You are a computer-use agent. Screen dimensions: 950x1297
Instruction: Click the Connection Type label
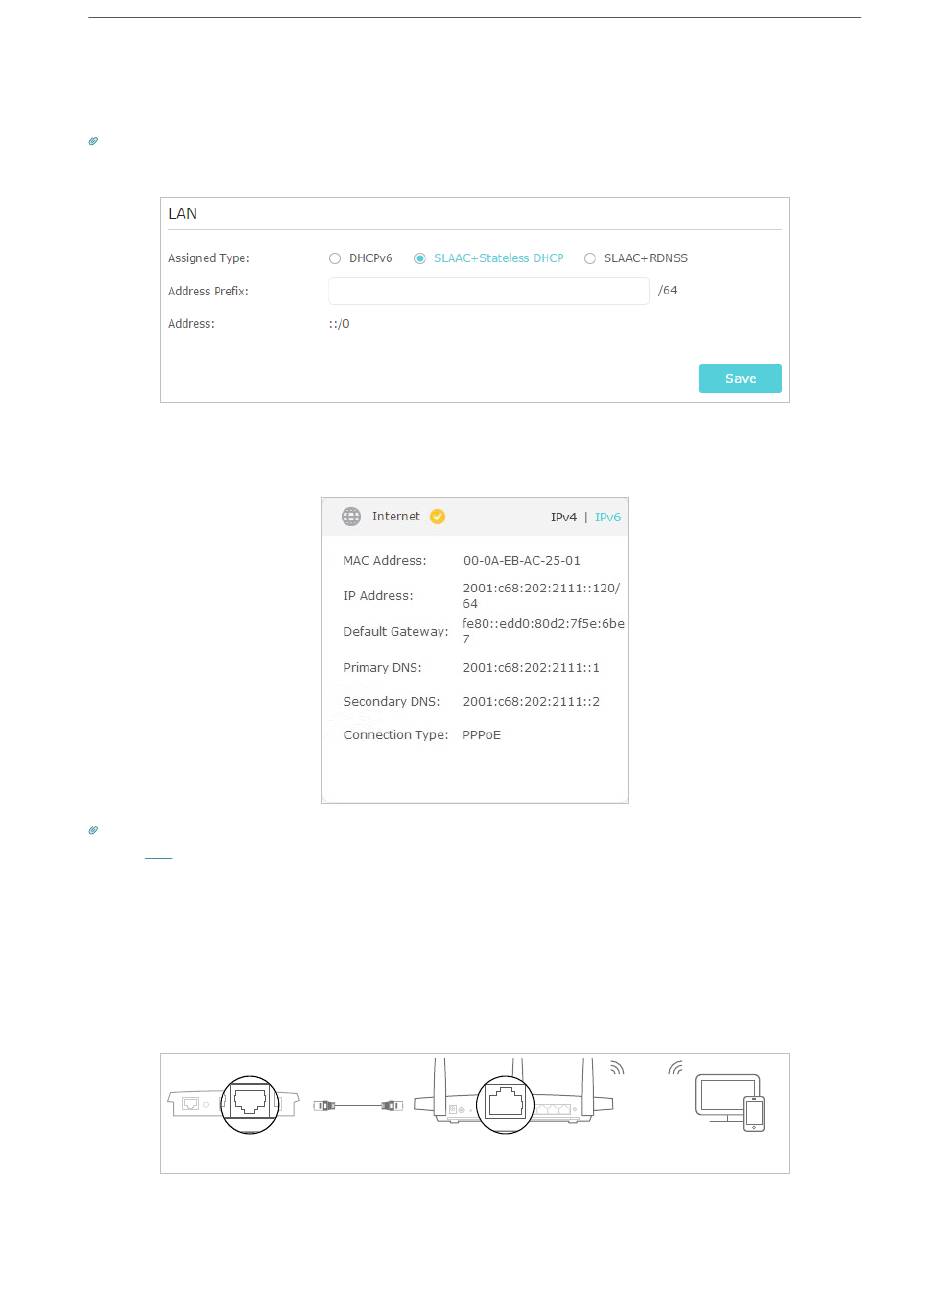tap(395, 735)
